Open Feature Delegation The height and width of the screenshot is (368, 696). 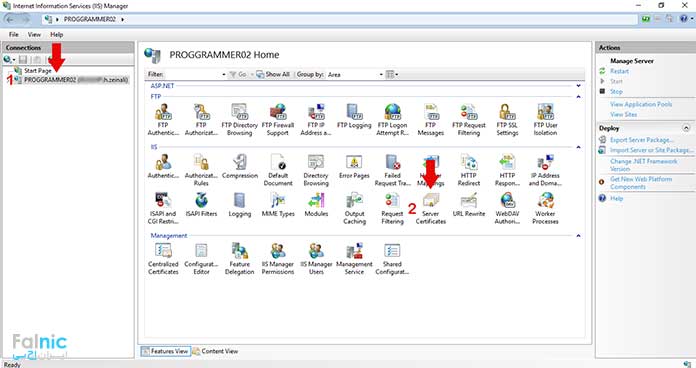point(239,258)
